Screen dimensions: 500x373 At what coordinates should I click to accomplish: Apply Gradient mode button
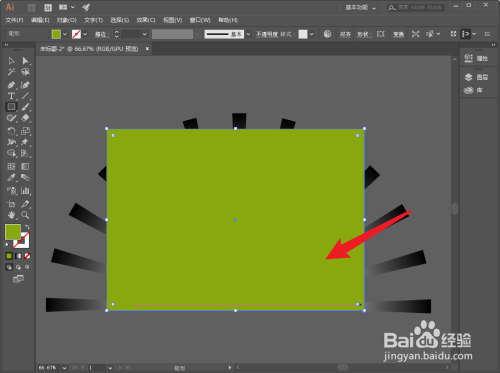point(18,256)
